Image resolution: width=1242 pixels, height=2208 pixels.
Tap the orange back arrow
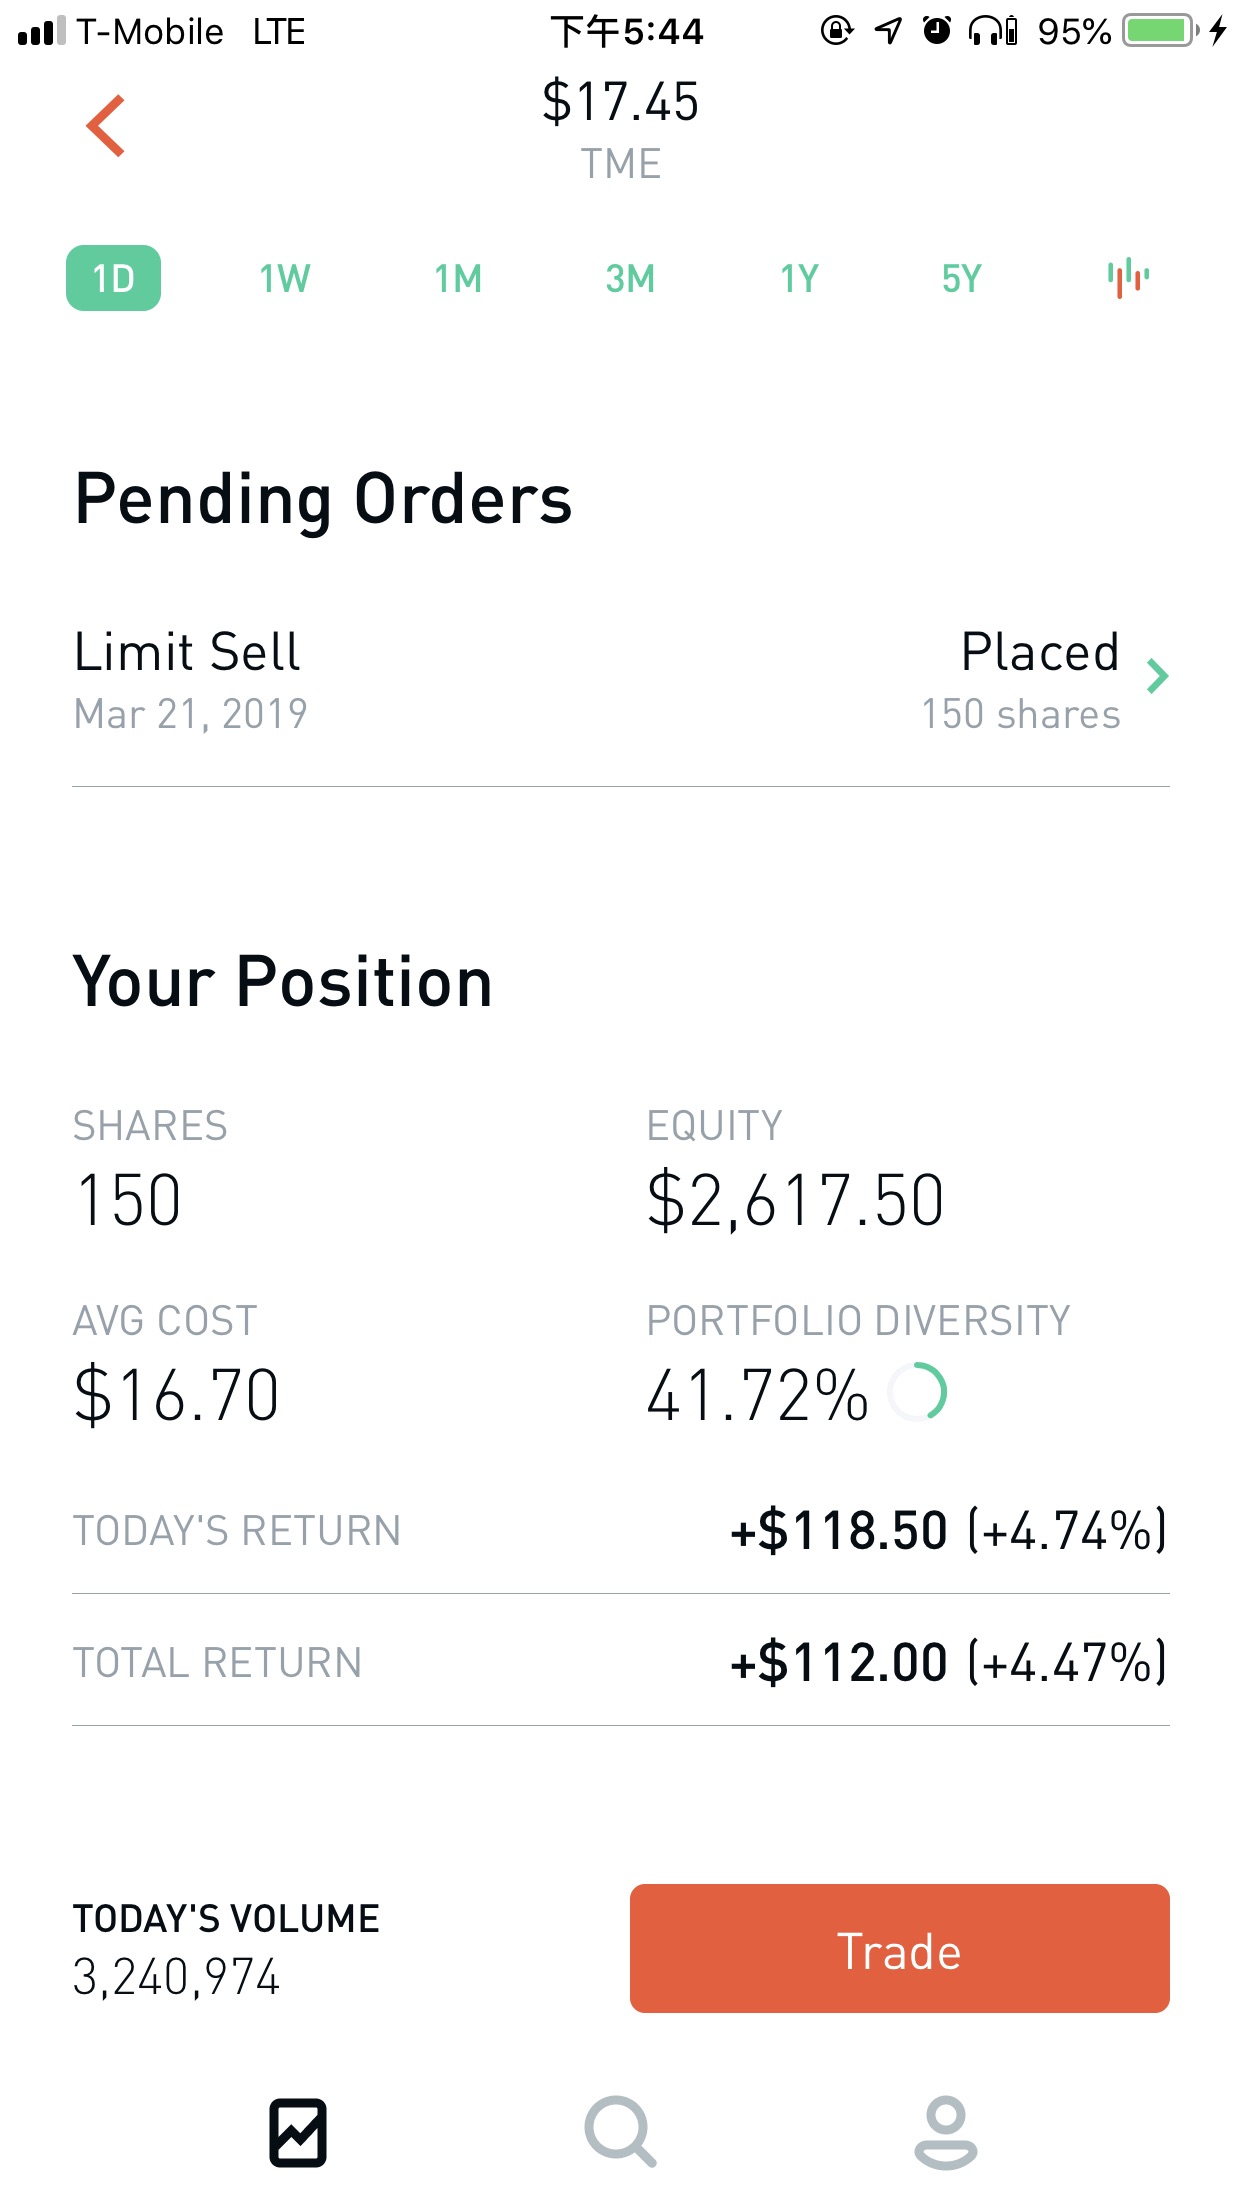pos(106,127)
